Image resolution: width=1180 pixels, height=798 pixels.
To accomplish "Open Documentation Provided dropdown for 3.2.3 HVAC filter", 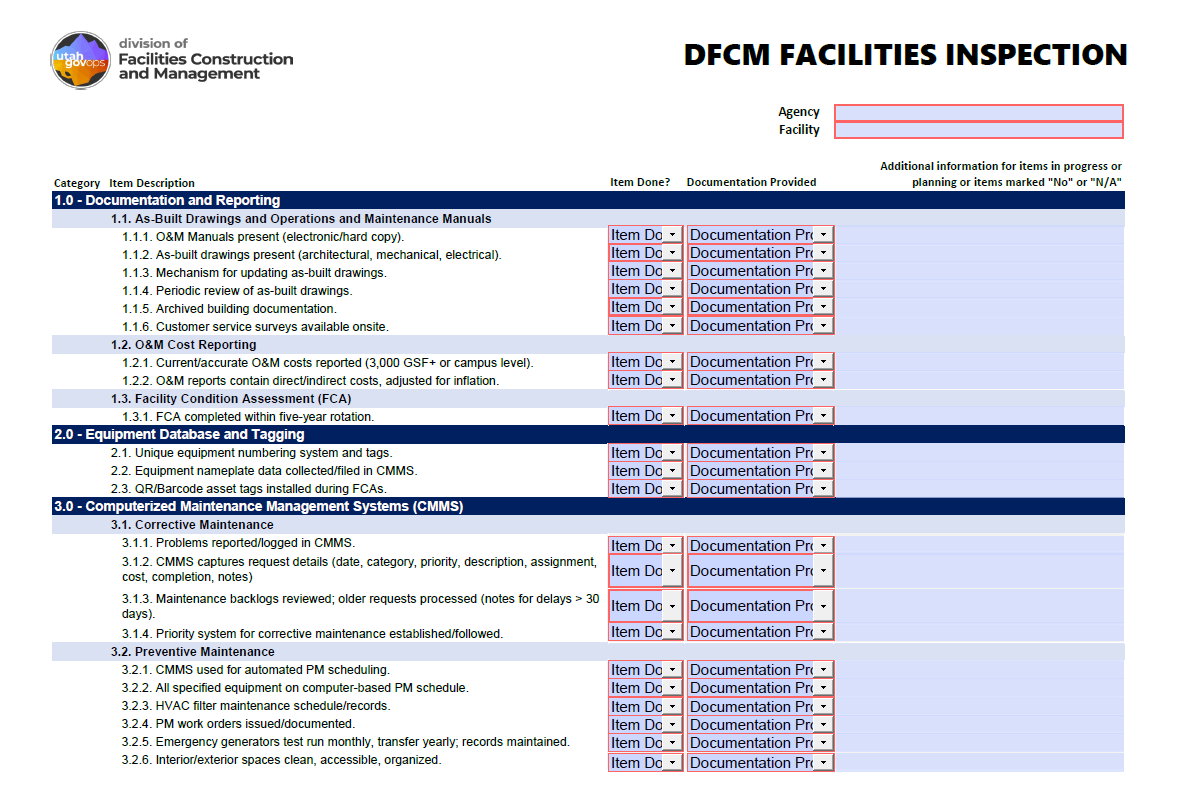I will point(760,706).
